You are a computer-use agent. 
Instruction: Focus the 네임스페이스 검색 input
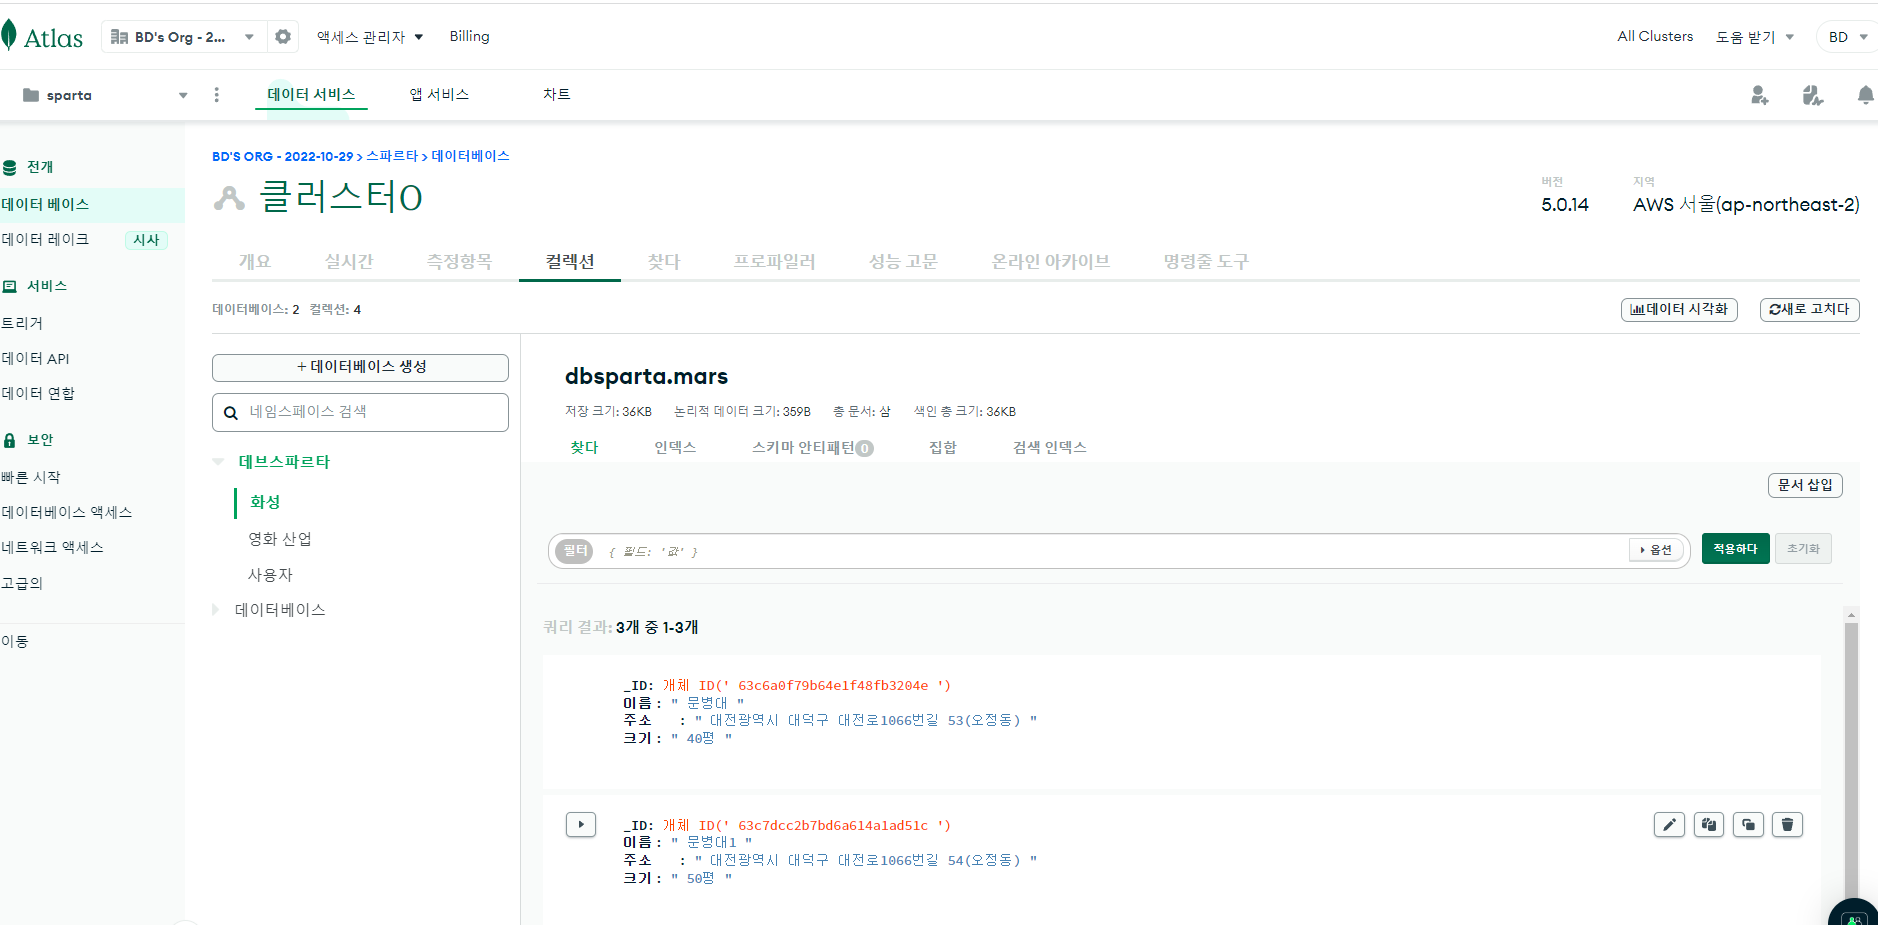pos(360,412)
